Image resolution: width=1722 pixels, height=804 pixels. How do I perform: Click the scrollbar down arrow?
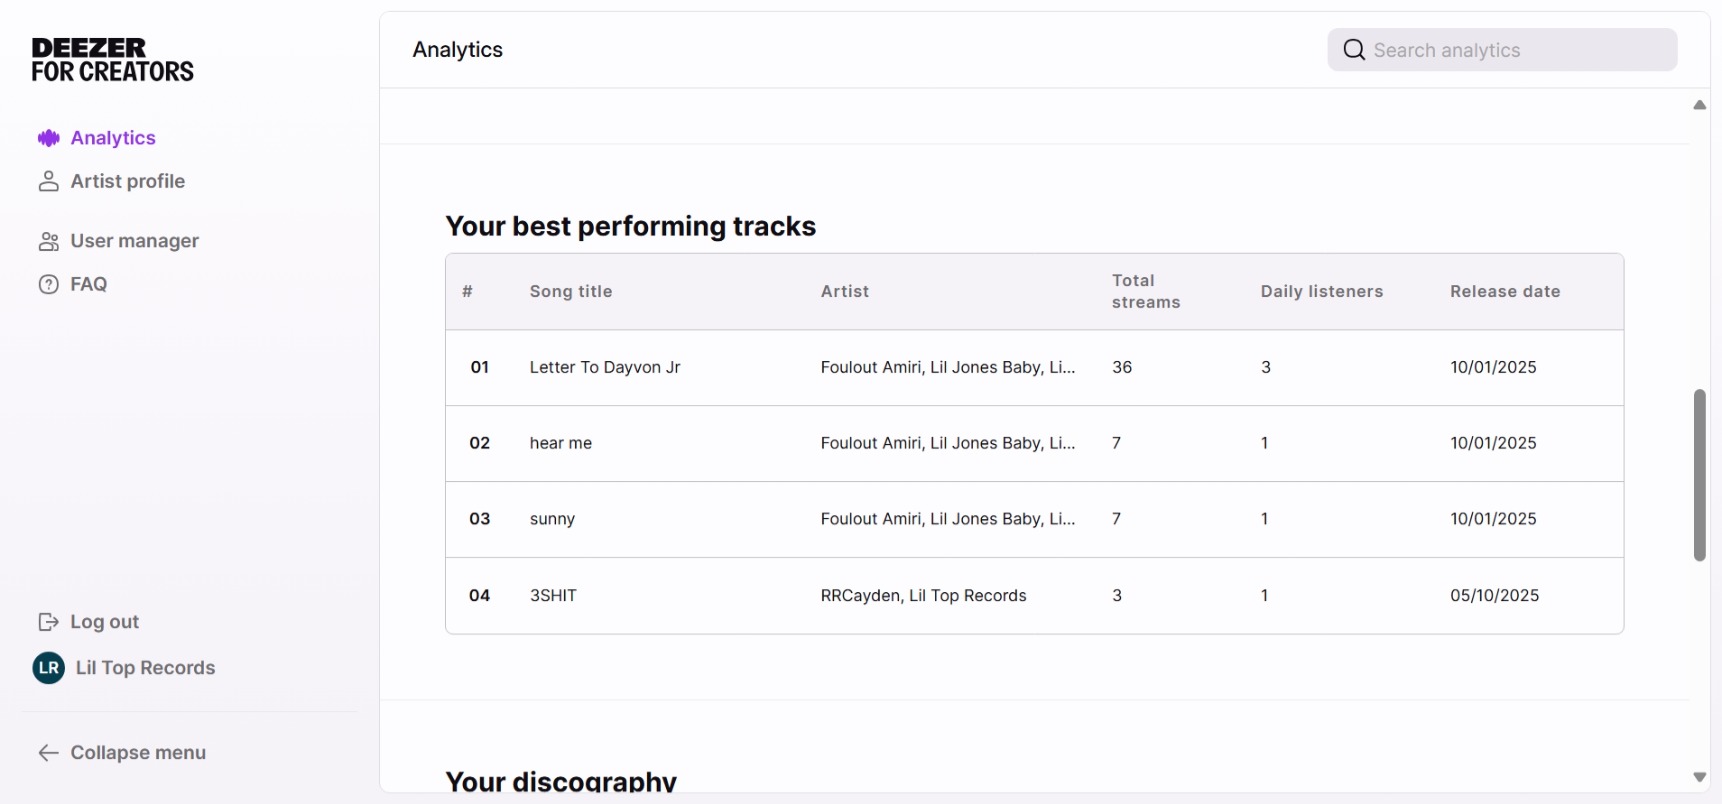1699,777
